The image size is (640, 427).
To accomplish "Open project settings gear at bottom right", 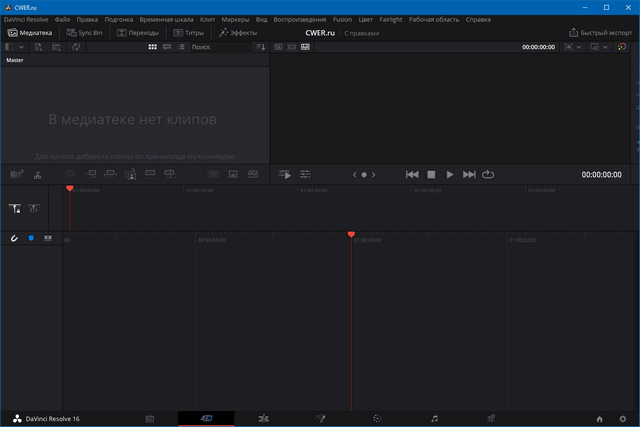I will [623, 418].
